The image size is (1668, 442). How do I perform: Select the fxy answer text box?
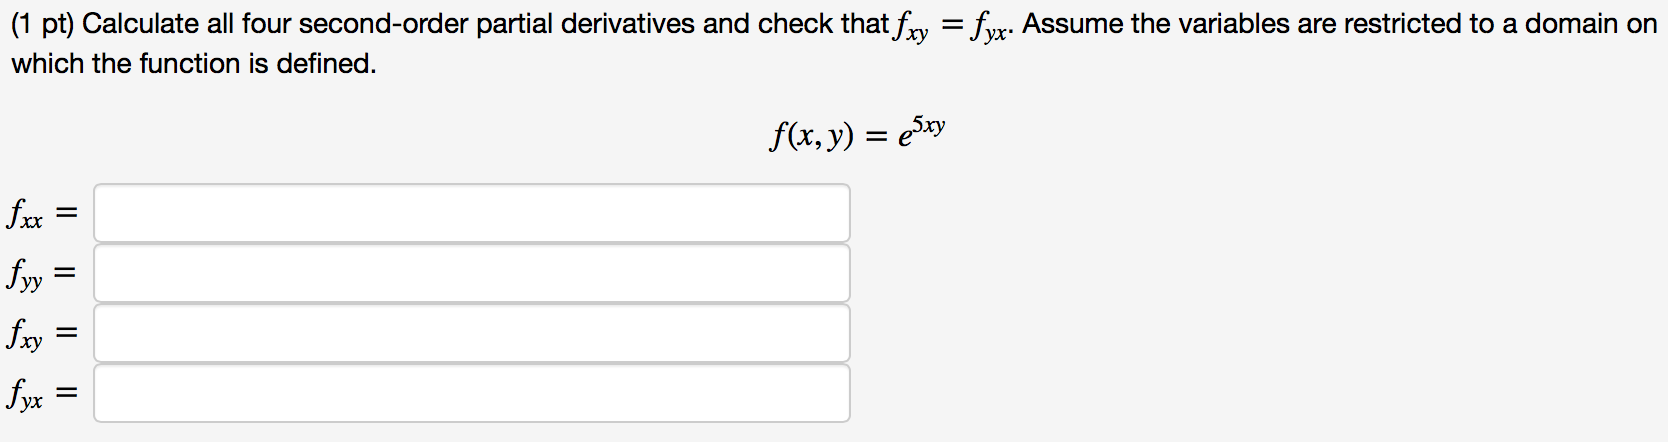[x=471, y=333]
